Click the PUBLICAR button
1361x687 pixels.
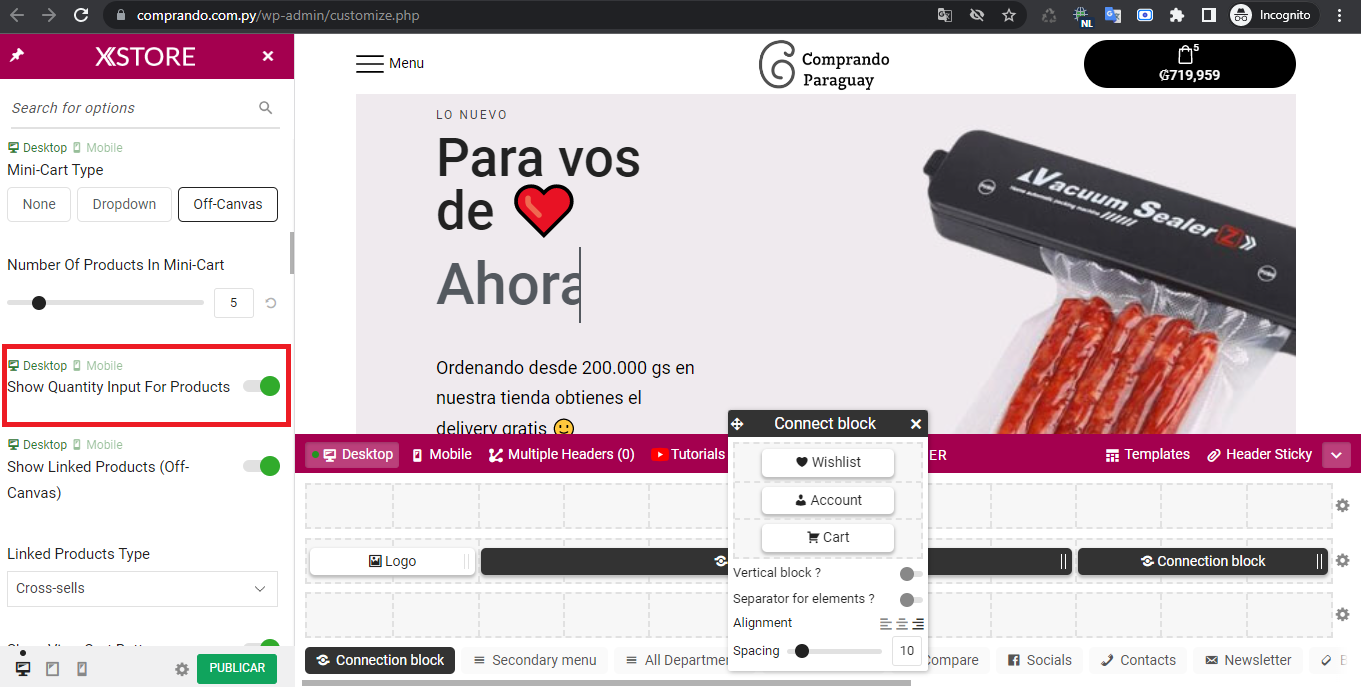[237, 668]
